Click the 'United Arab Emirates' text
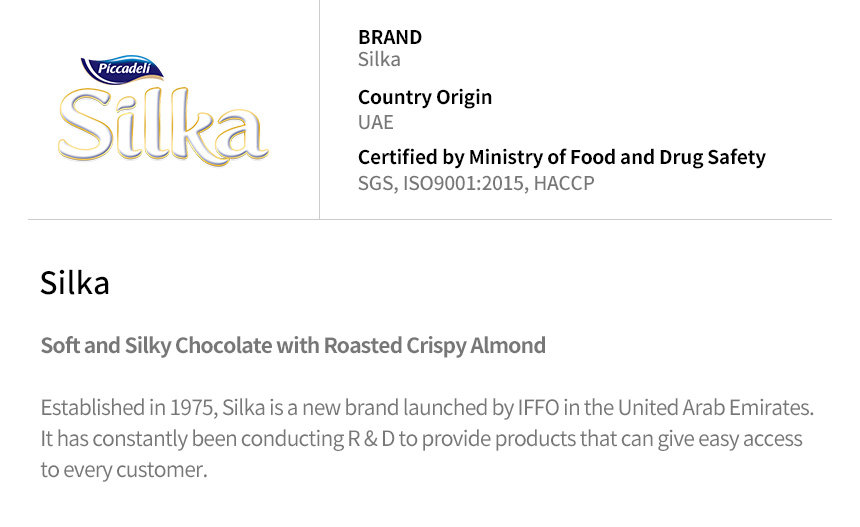The width and height of the screenshot is (860, 527). pyautogui.click(x=715, y=408)
